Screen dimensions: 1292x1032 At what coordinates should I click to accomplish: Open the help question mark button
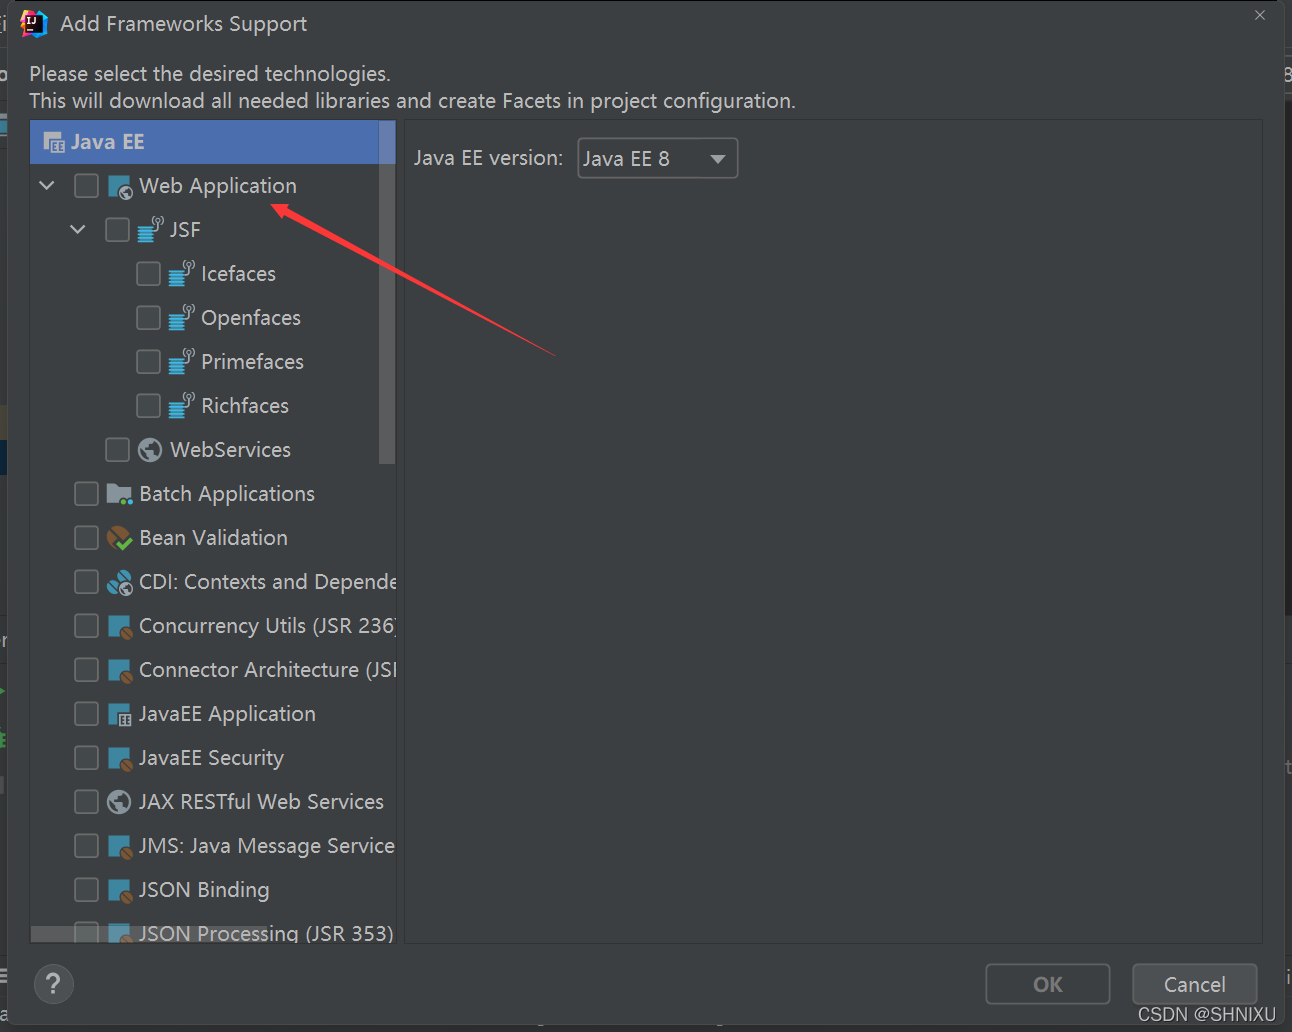pos(54,984)
